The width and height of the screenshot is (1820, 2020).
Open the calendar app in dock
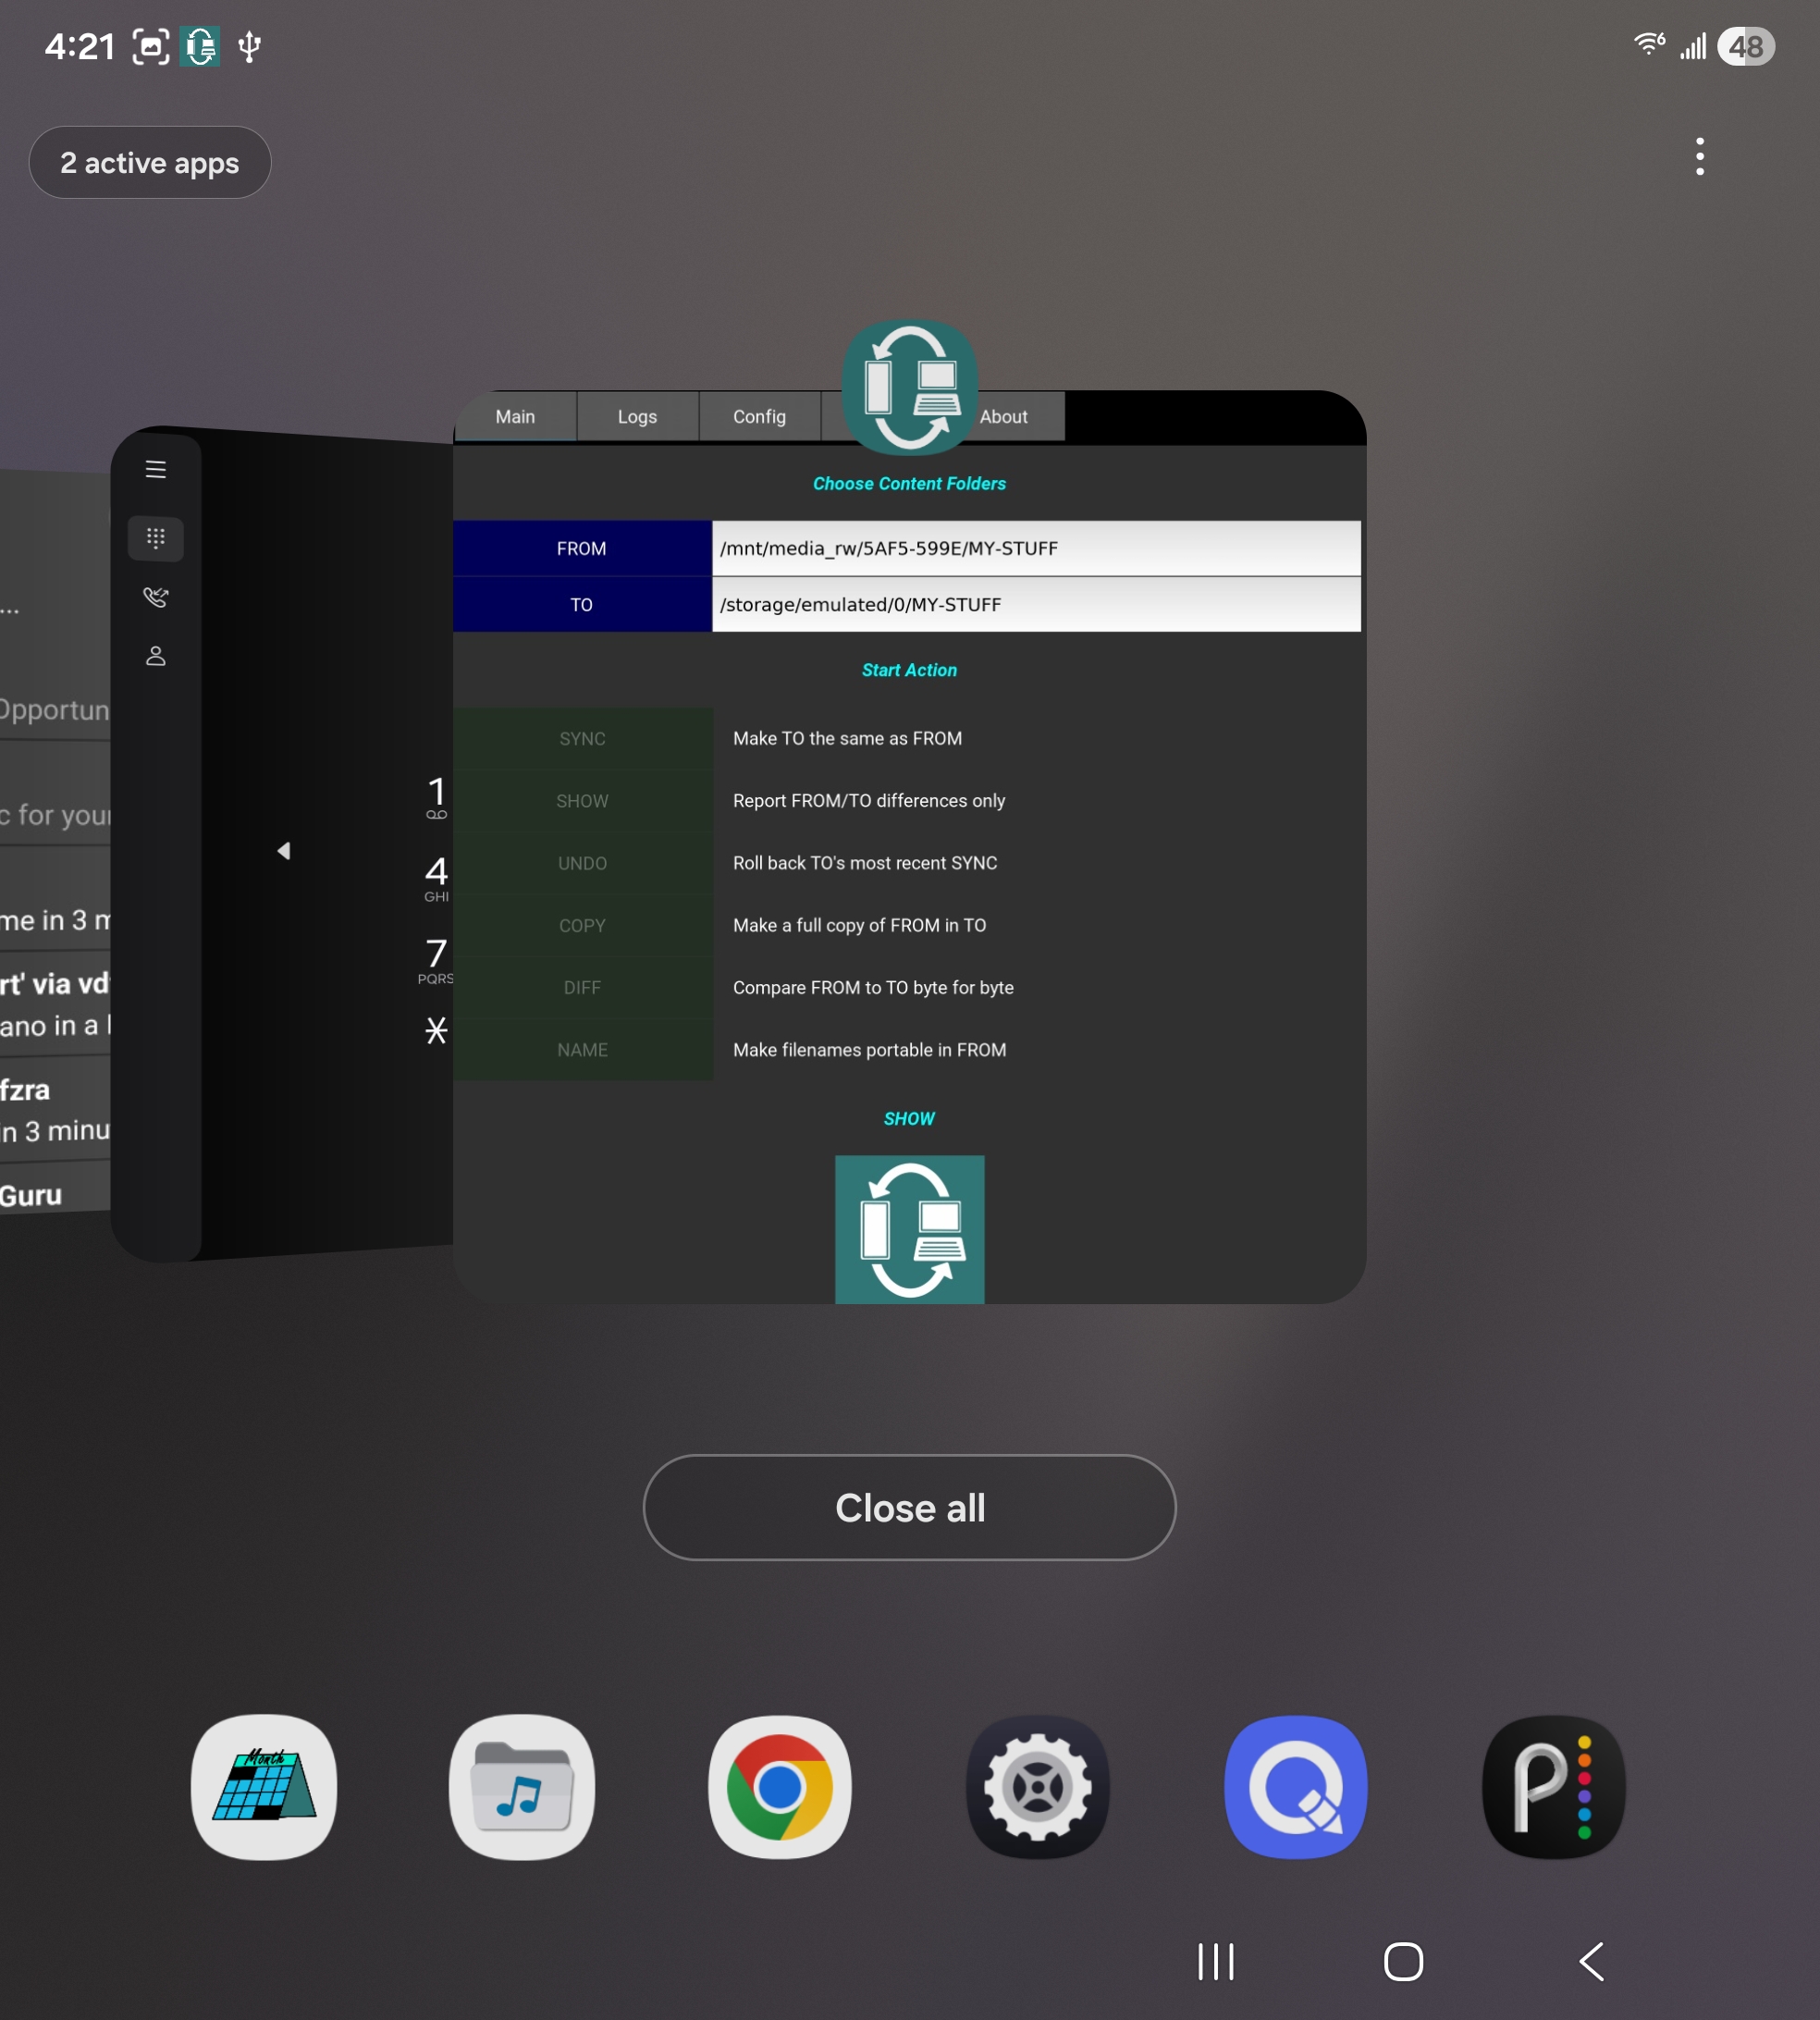pos(264,1787)
